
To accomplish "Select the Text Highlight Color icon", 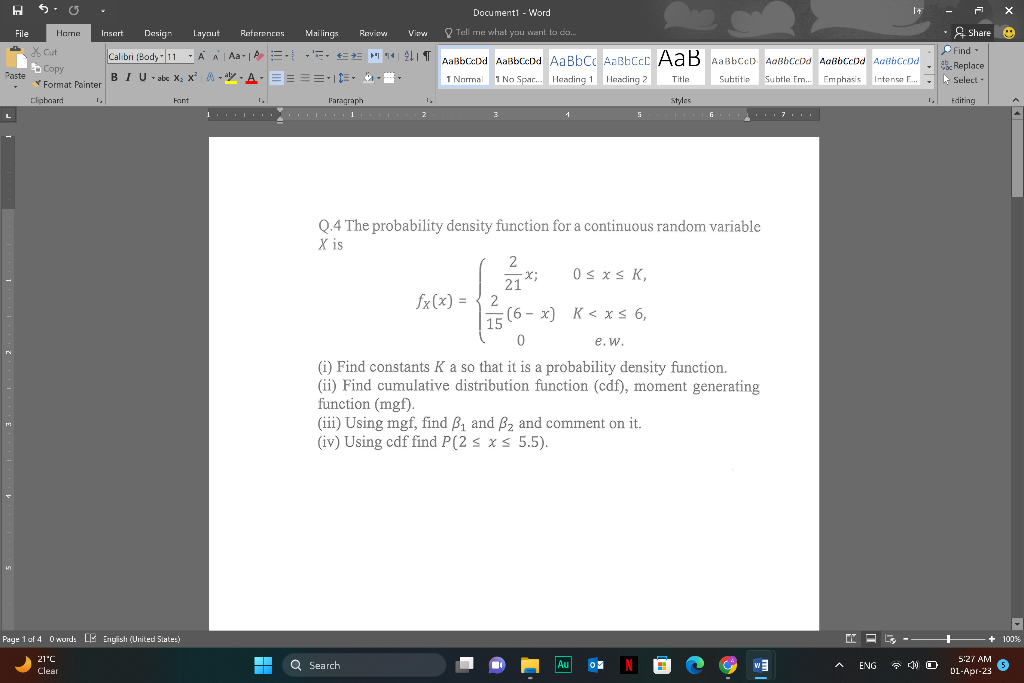I will tap(230, 76).
